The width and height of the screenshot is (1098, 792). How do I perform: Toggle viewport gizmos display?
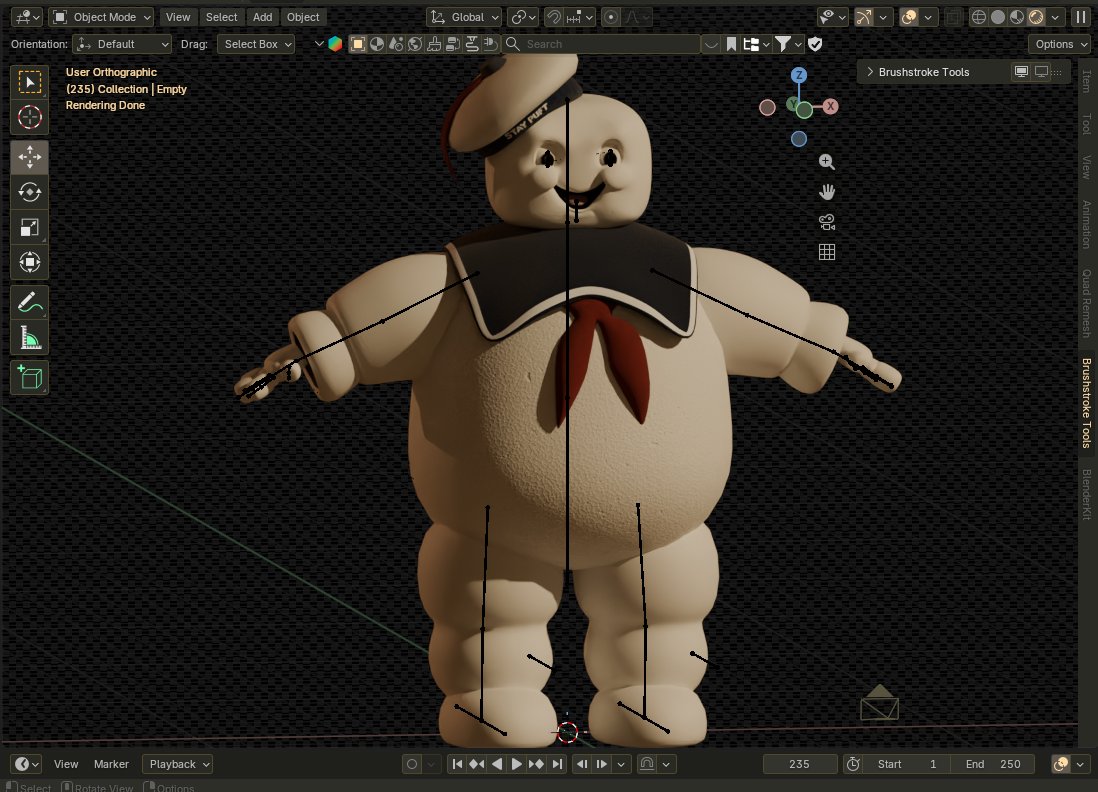[863, 18]
